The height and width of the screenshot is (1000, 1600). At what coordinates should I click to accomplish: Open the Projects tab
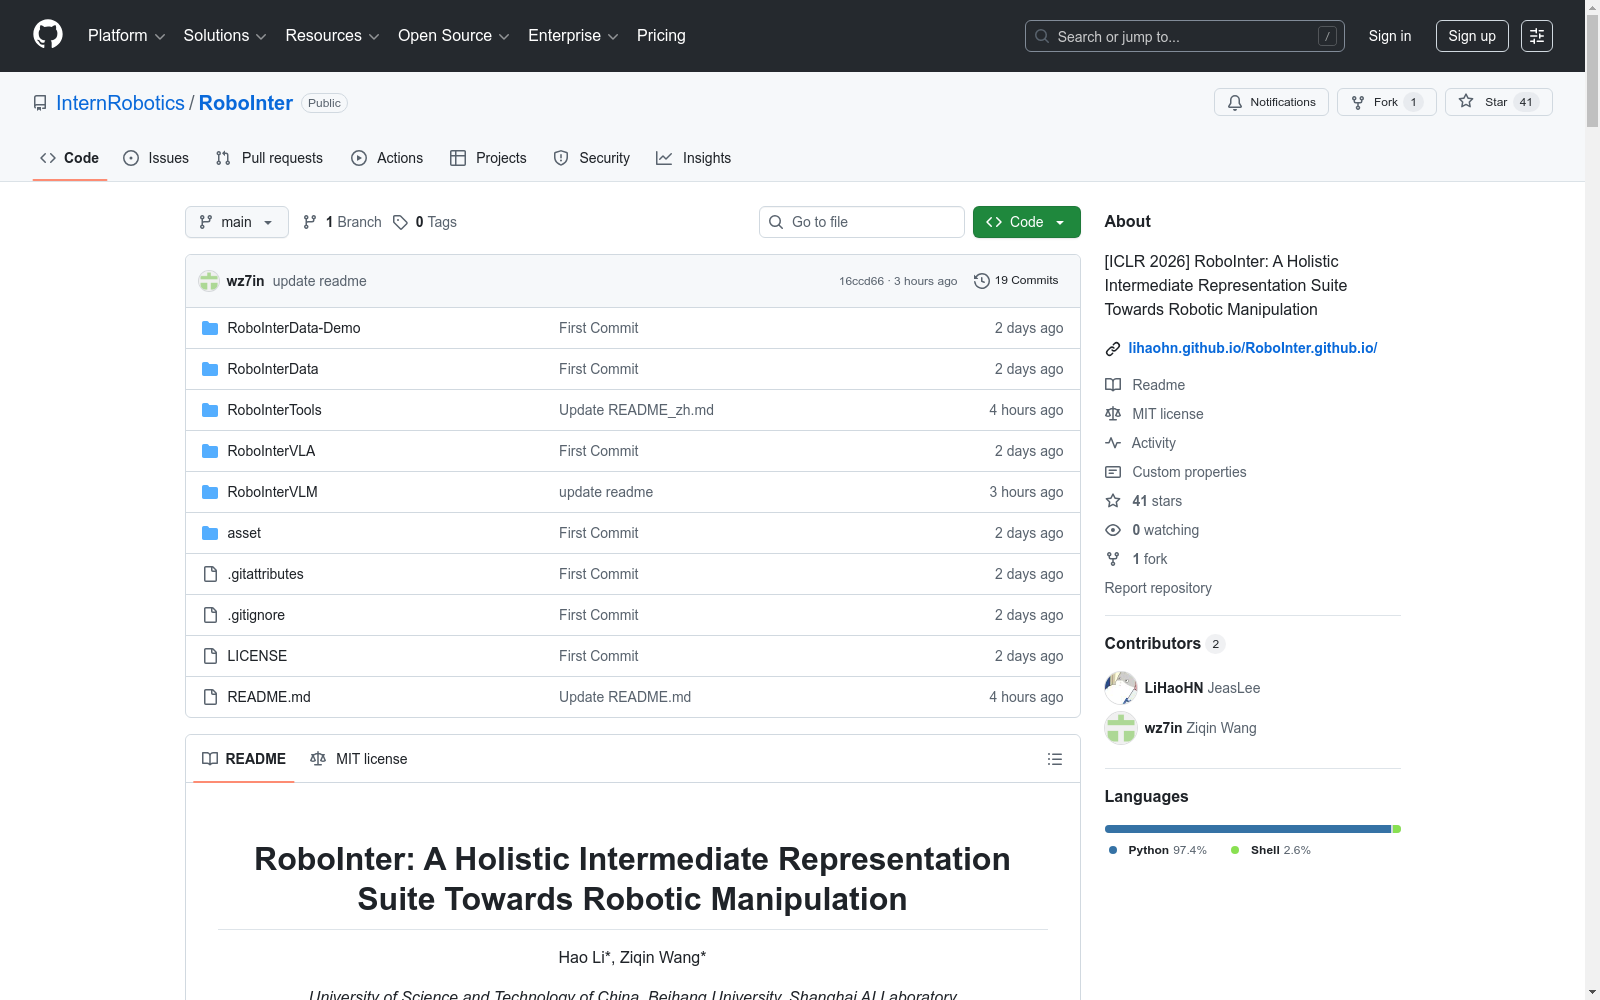488,158
